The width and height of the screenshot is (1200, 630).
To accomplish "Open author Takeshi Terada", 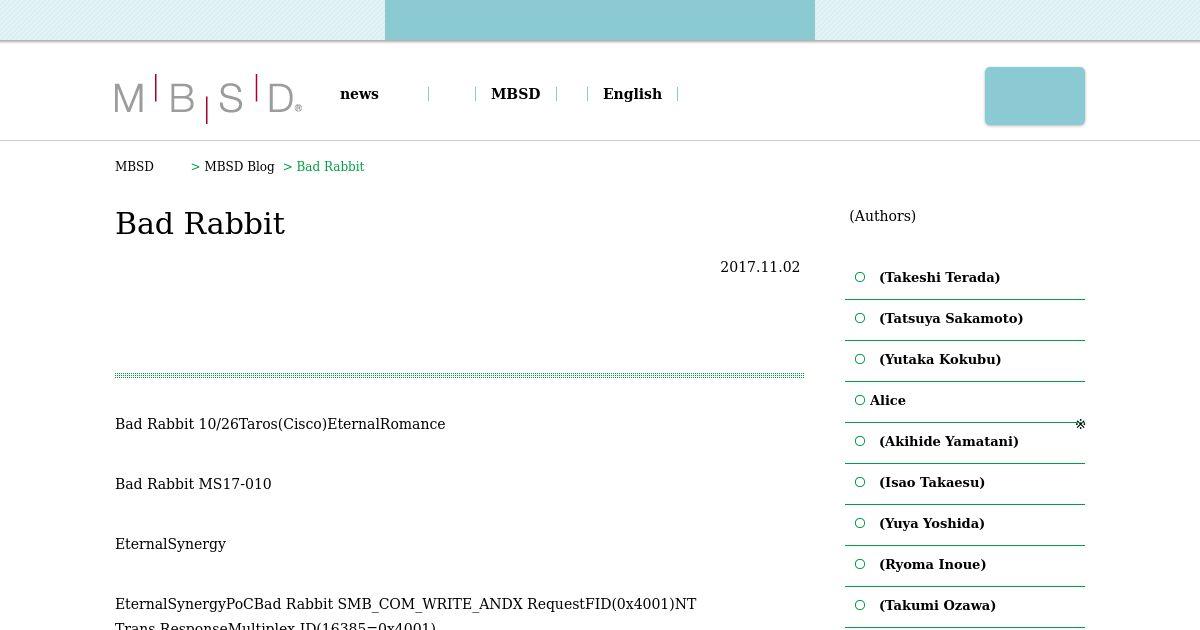I will (x=939, y=277).
